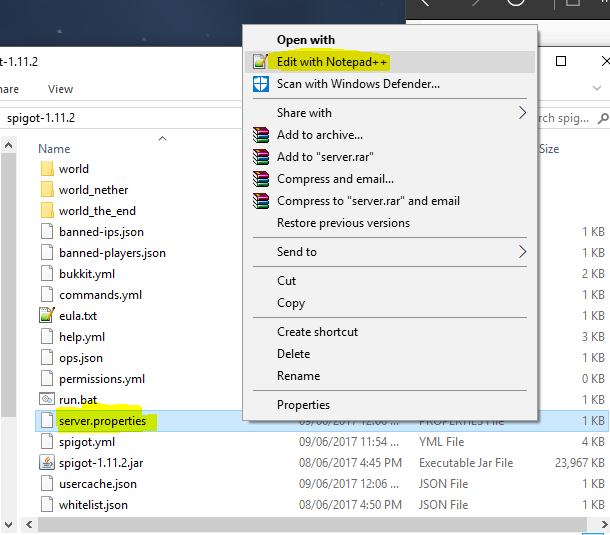This screenshot has height=535, width=610.
Task: Select the spigot.yml file
Action: [x=87, y=442]
